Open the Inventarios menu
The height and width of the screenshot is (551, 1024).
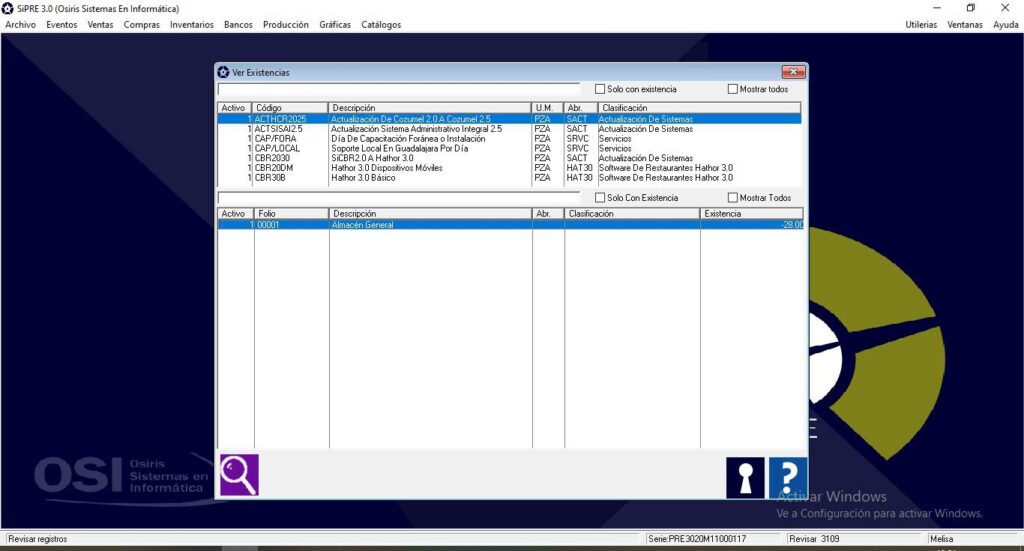[x=191, y=25]
